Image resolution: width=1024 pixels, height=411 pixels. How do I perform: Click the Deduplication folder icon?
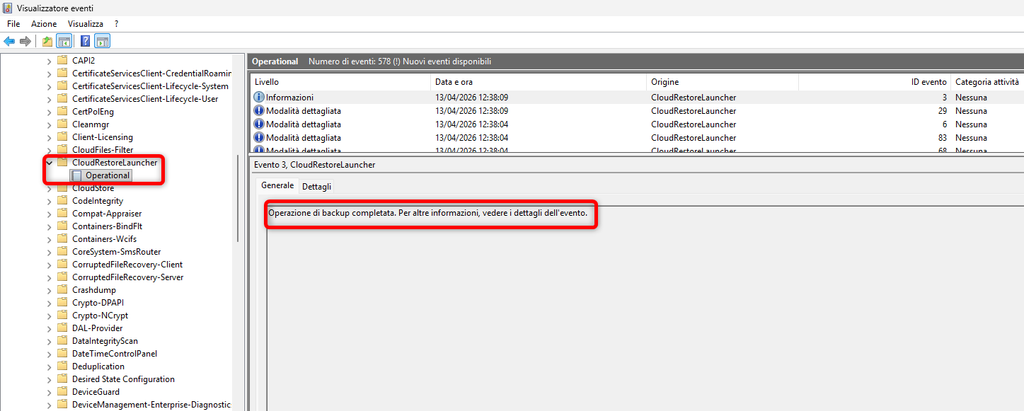(62, 367)
